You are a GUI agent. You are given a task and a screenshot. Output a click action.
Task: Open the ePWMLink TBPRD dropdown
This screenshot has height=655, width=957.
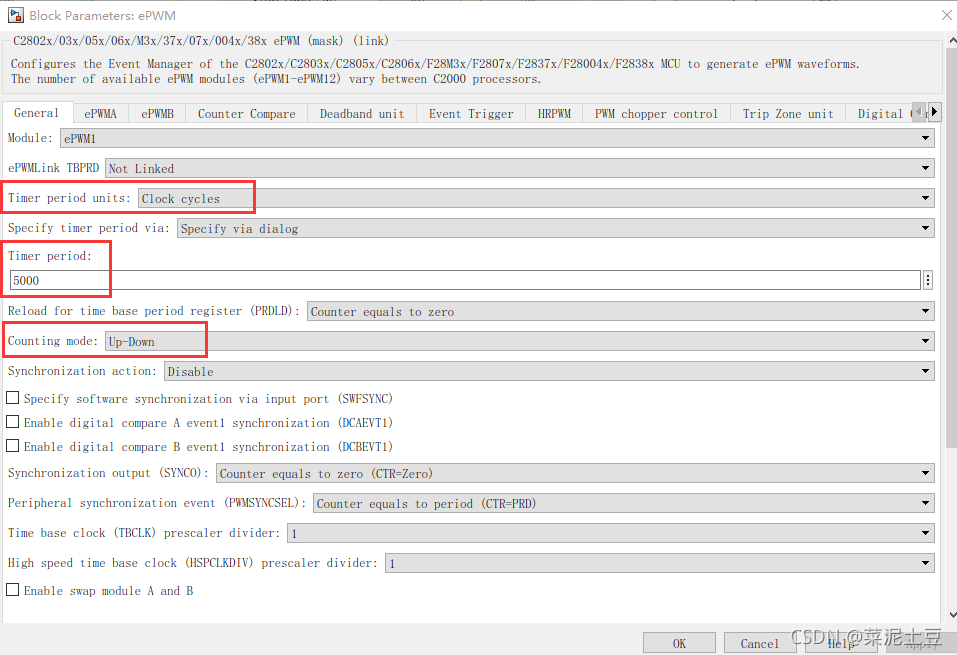(x=519, y=168)
